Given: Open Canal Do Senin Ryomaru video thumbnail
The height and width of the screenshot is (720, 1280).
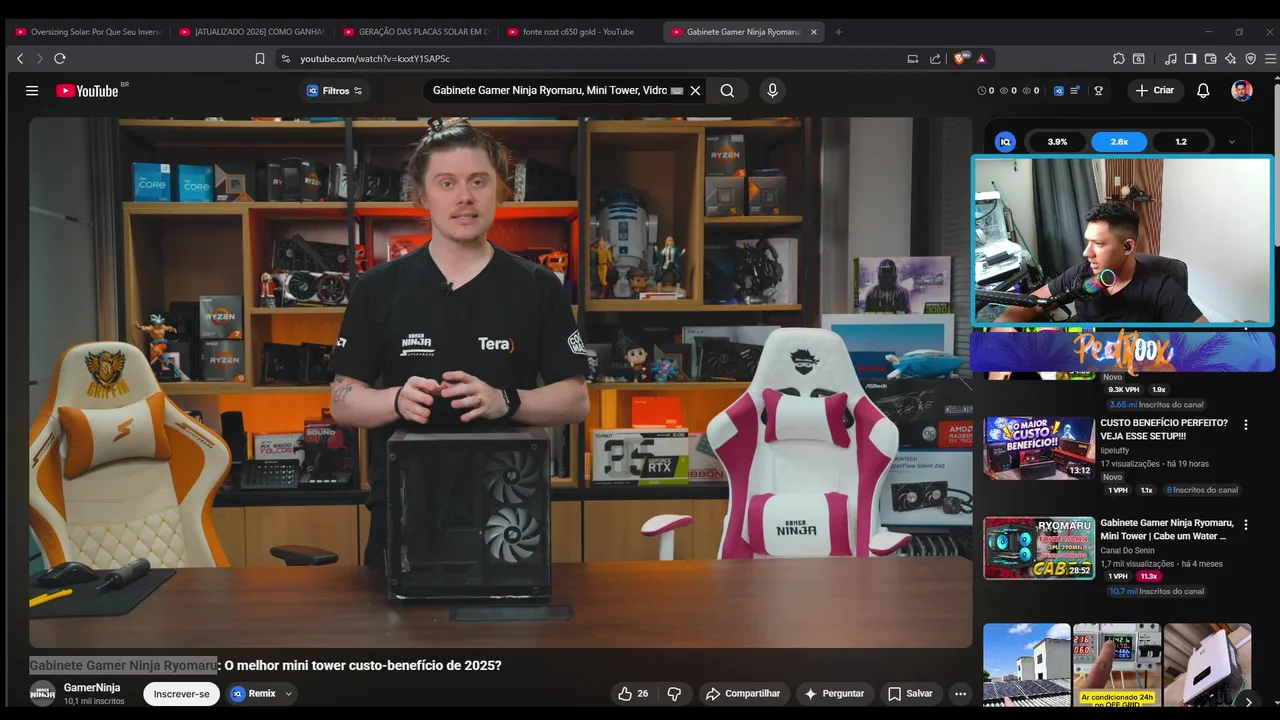Looking at the screenshot, I should tap(1039, 548).
